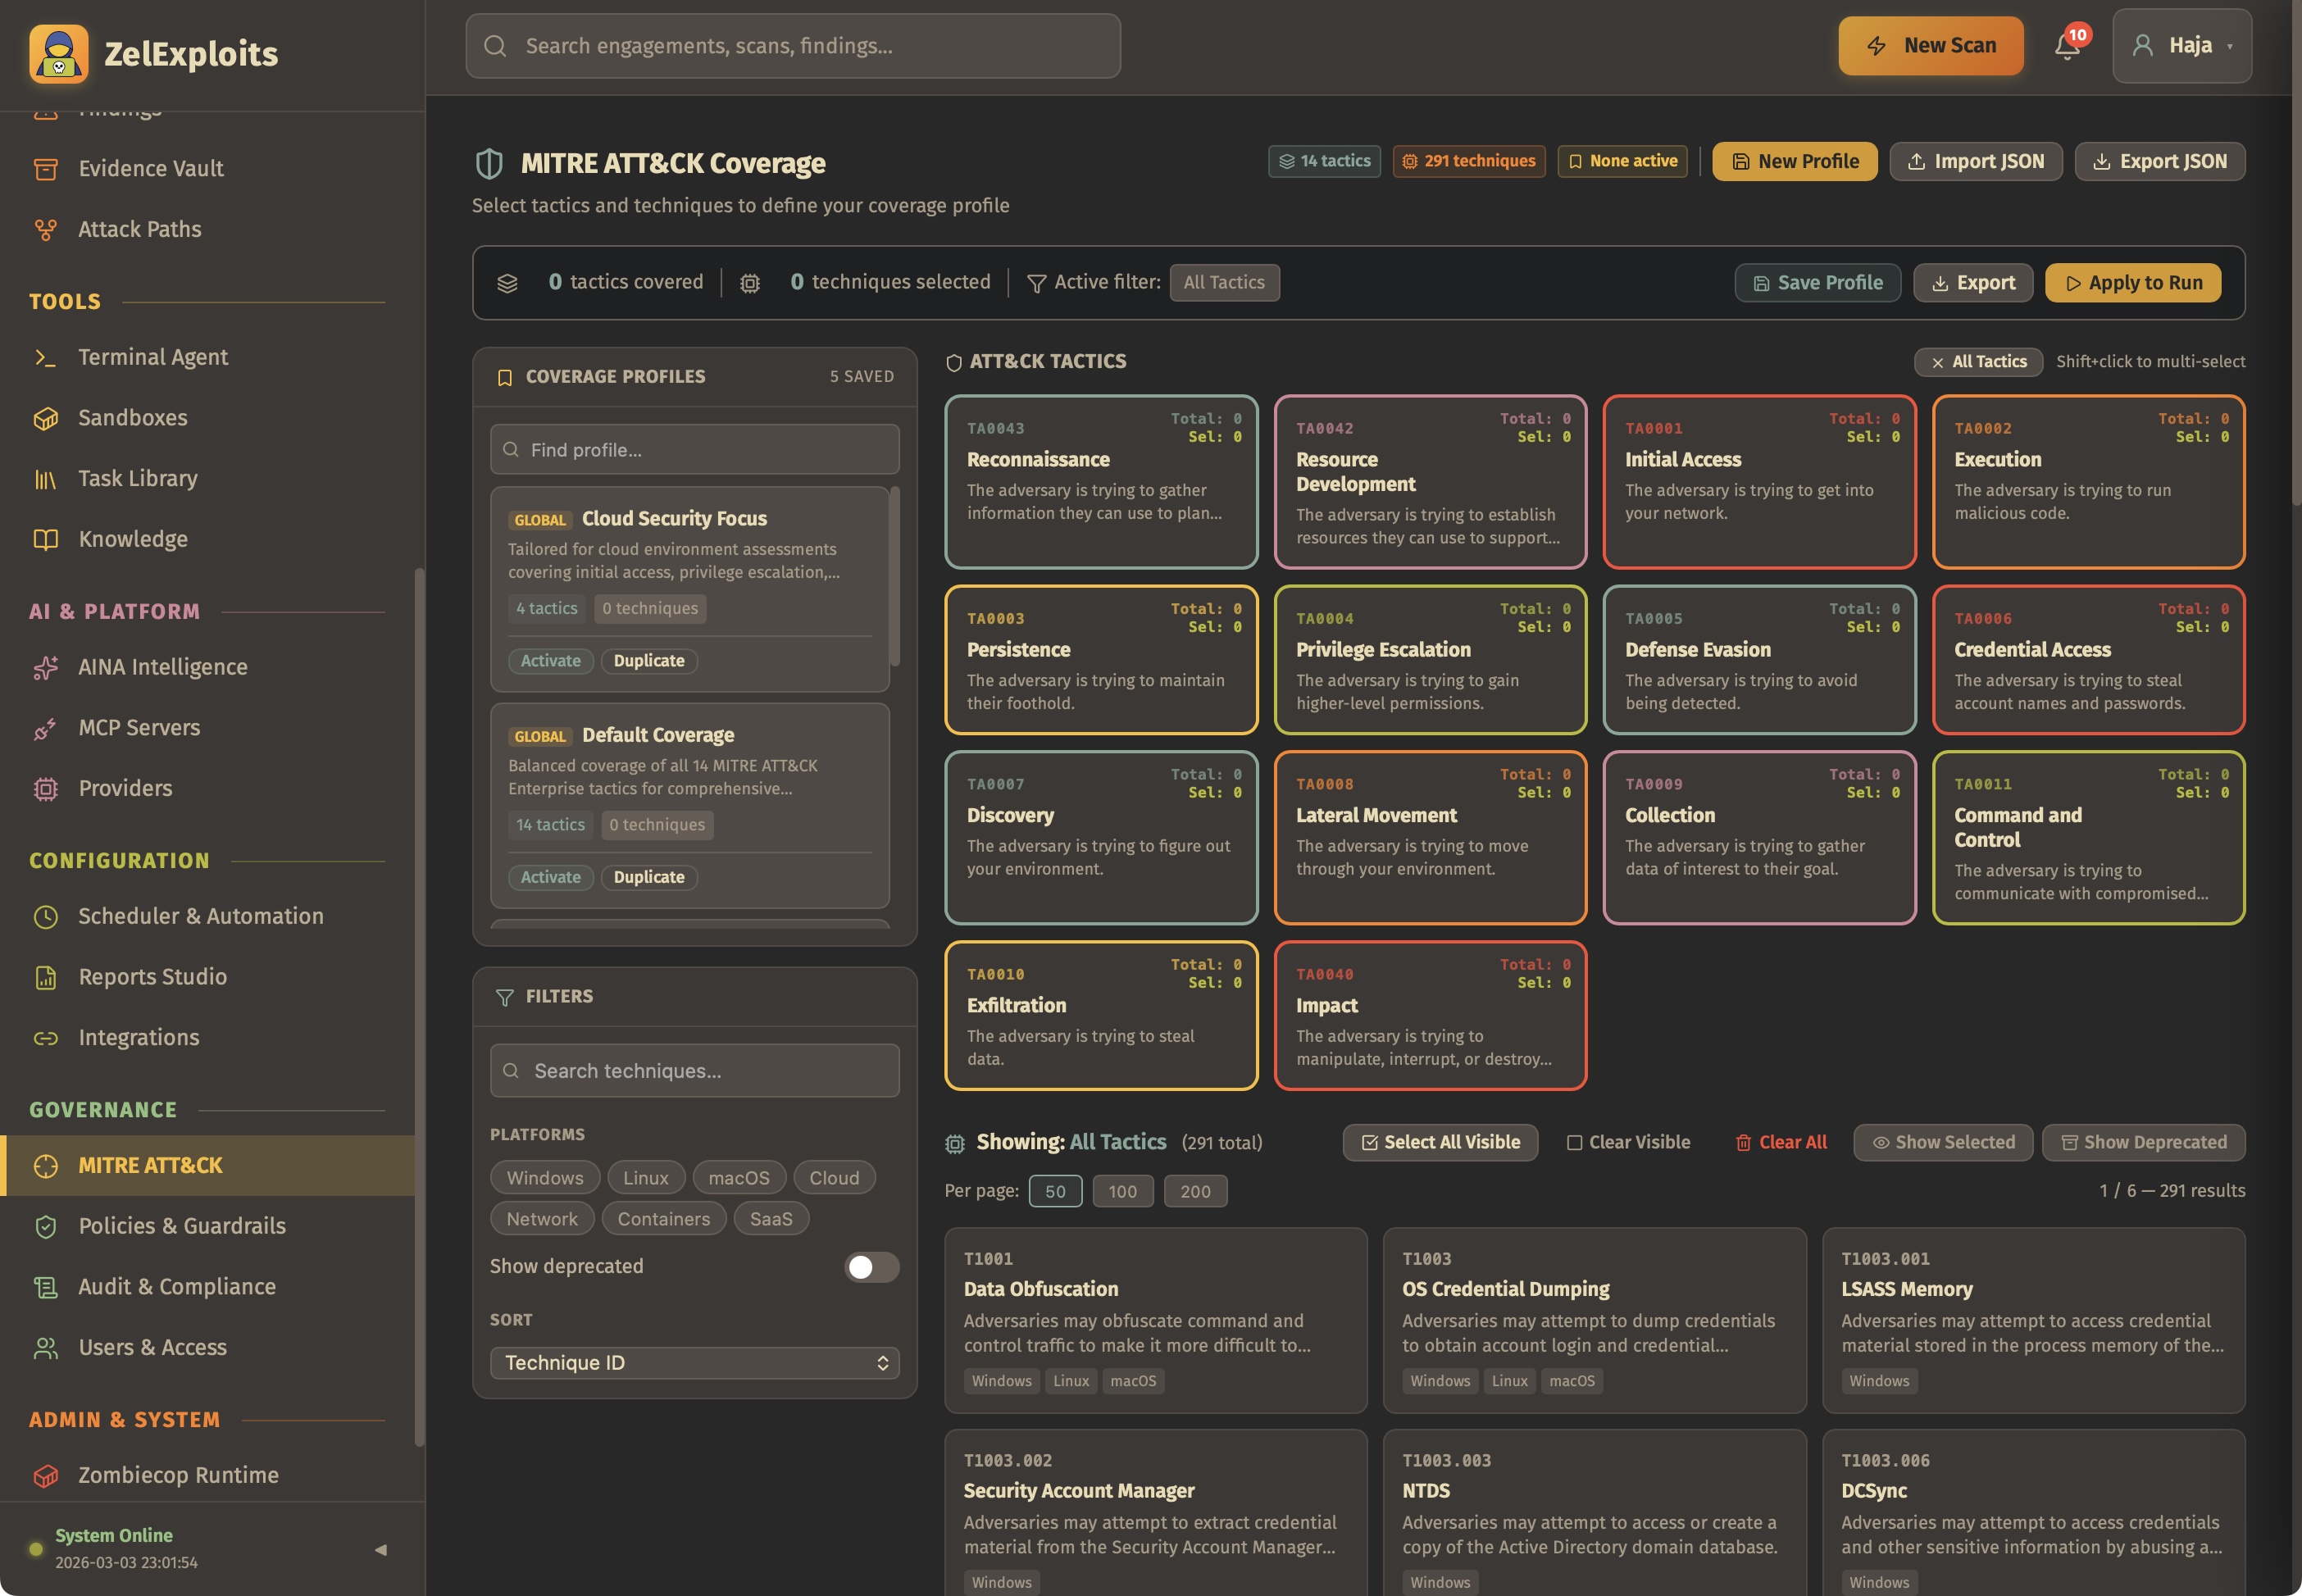Open the Technique ID sort dropdown

coord(693,1362)
